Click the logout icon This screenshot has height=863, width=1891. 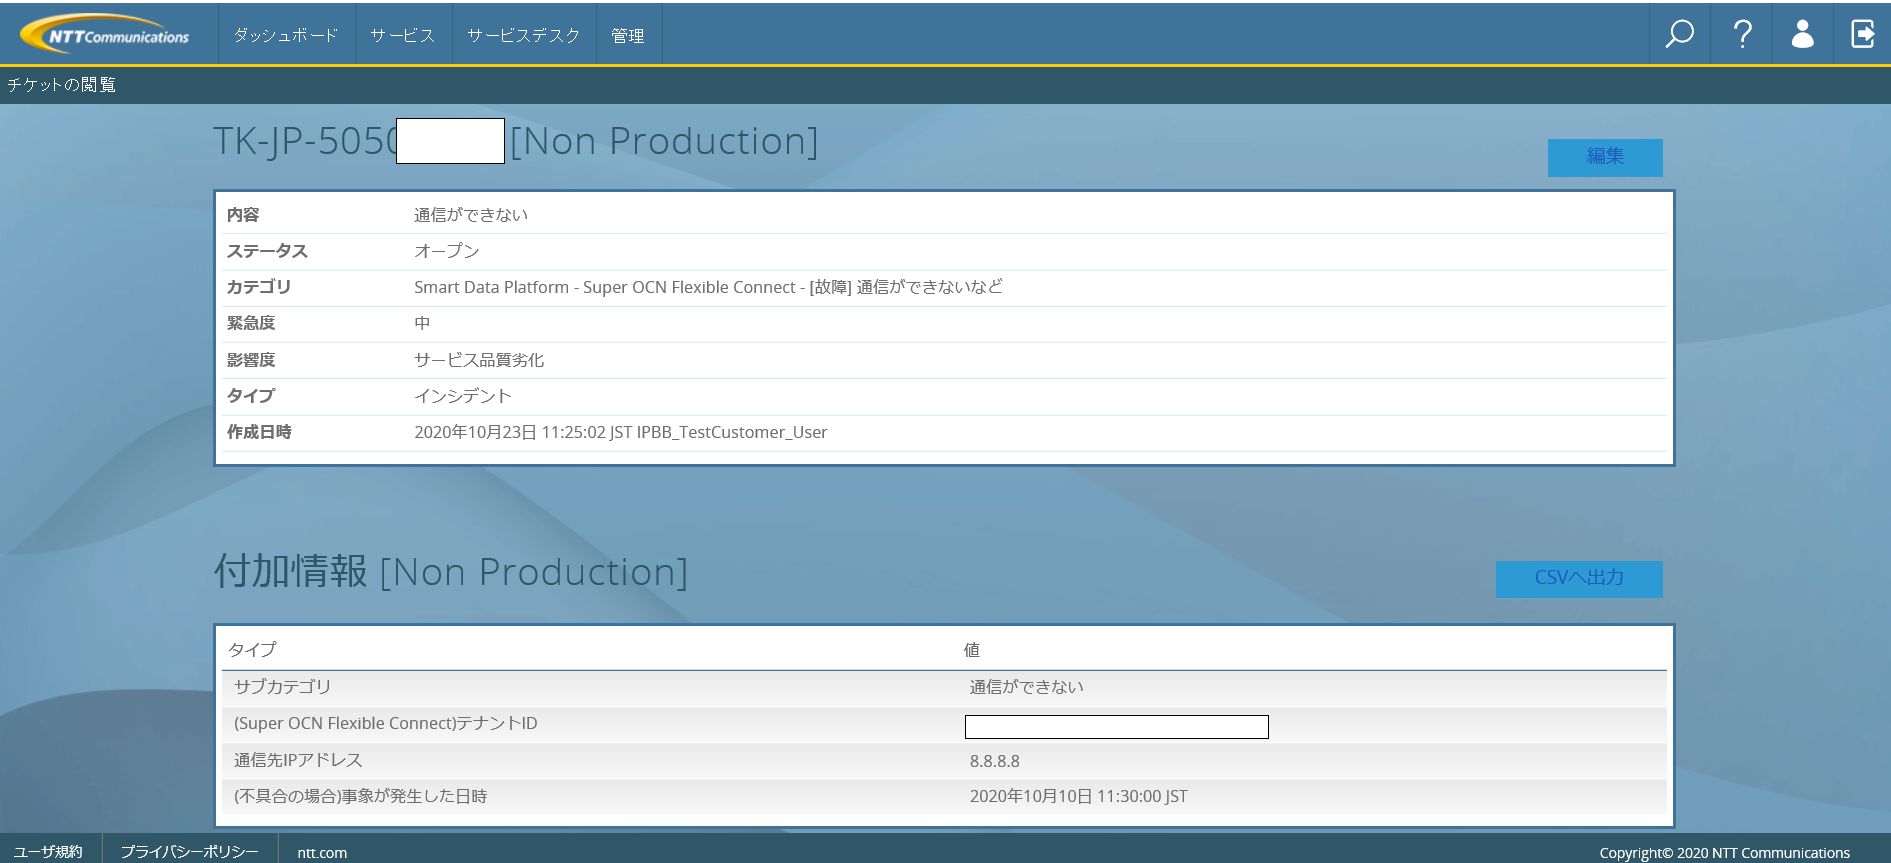pyautogui.click(x=1862, y=34)
